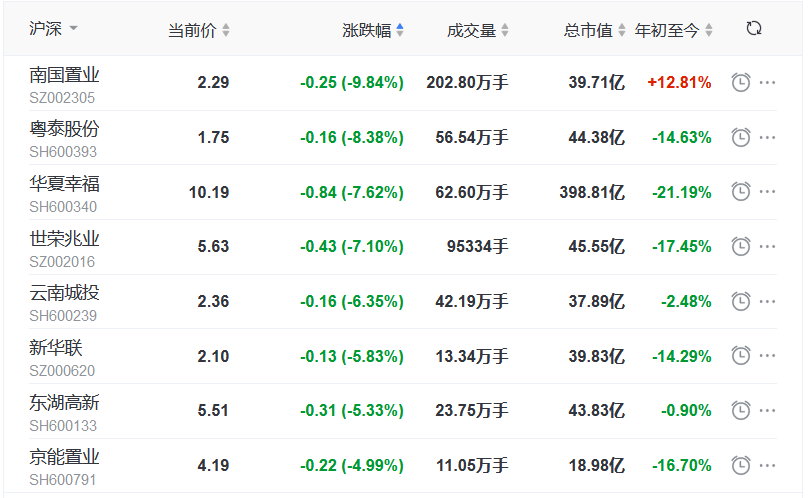The height and width of the screenshot is (498, 808).
Task: Click the +12.81% year-to-date value
Action: click(679, 82)
